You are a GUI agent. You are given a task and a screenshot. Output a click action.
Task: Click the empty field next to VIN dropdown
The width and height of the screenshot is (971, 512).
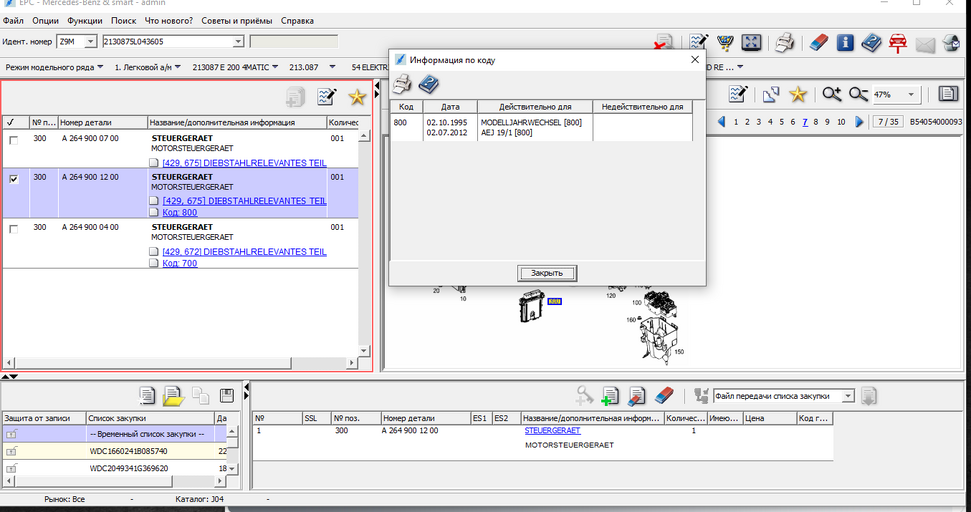coord(294,41)
